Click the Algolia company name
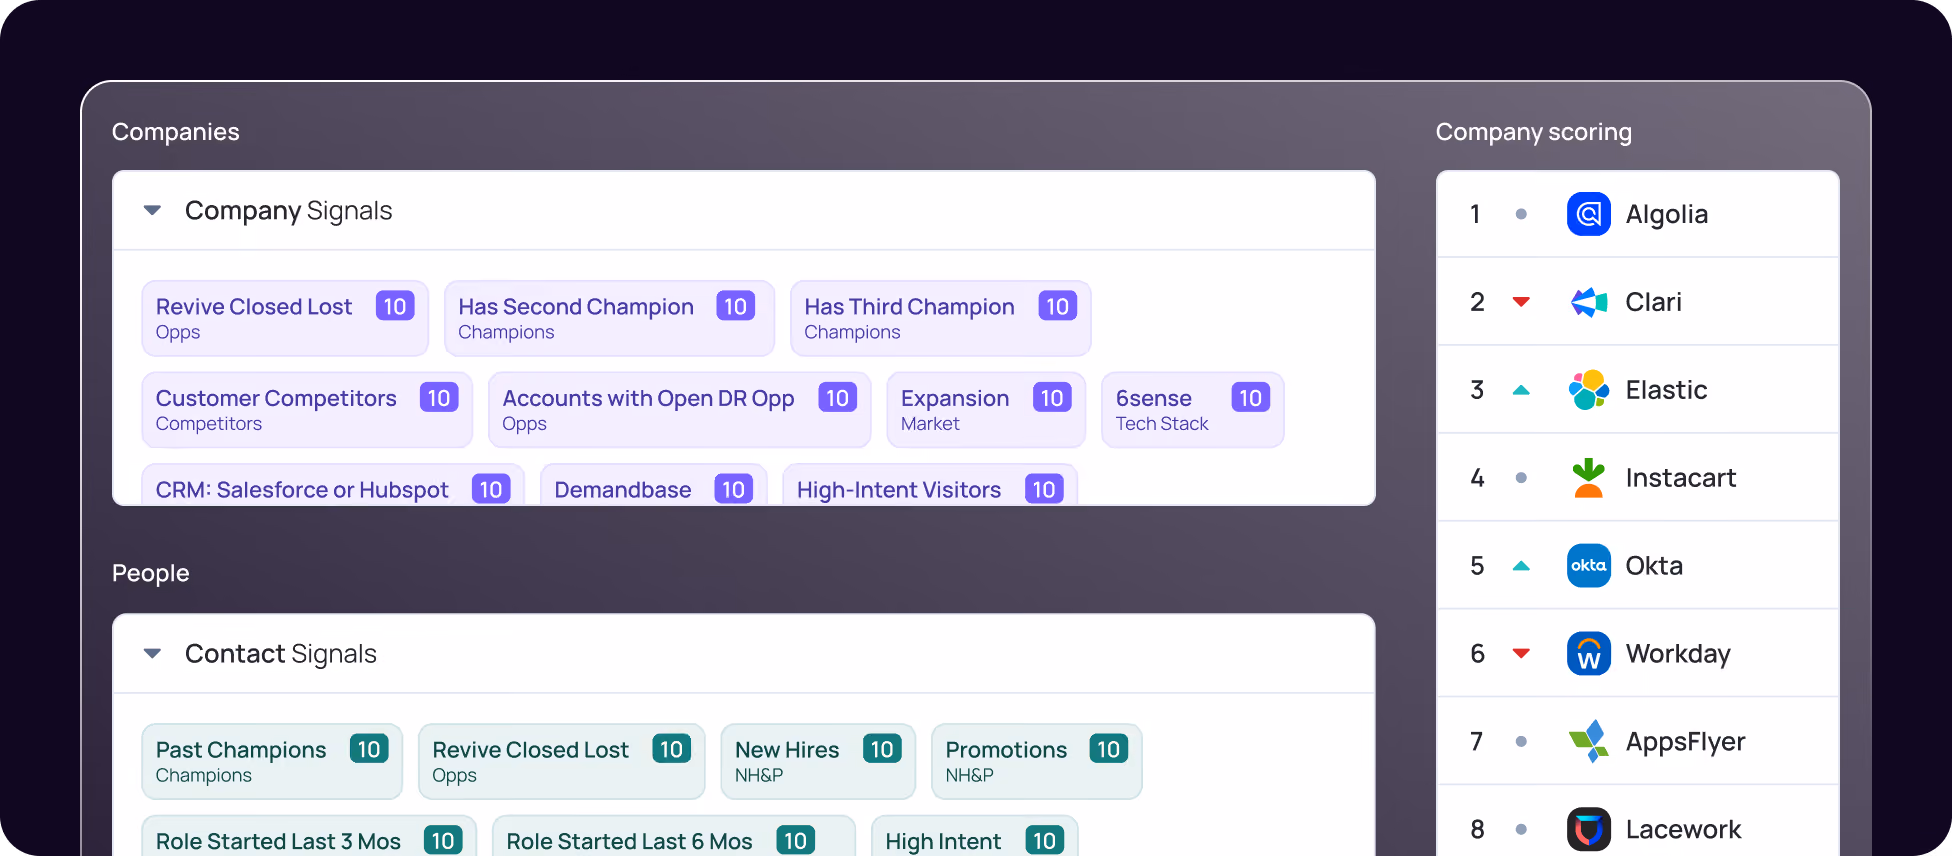 pos(1666,214)
